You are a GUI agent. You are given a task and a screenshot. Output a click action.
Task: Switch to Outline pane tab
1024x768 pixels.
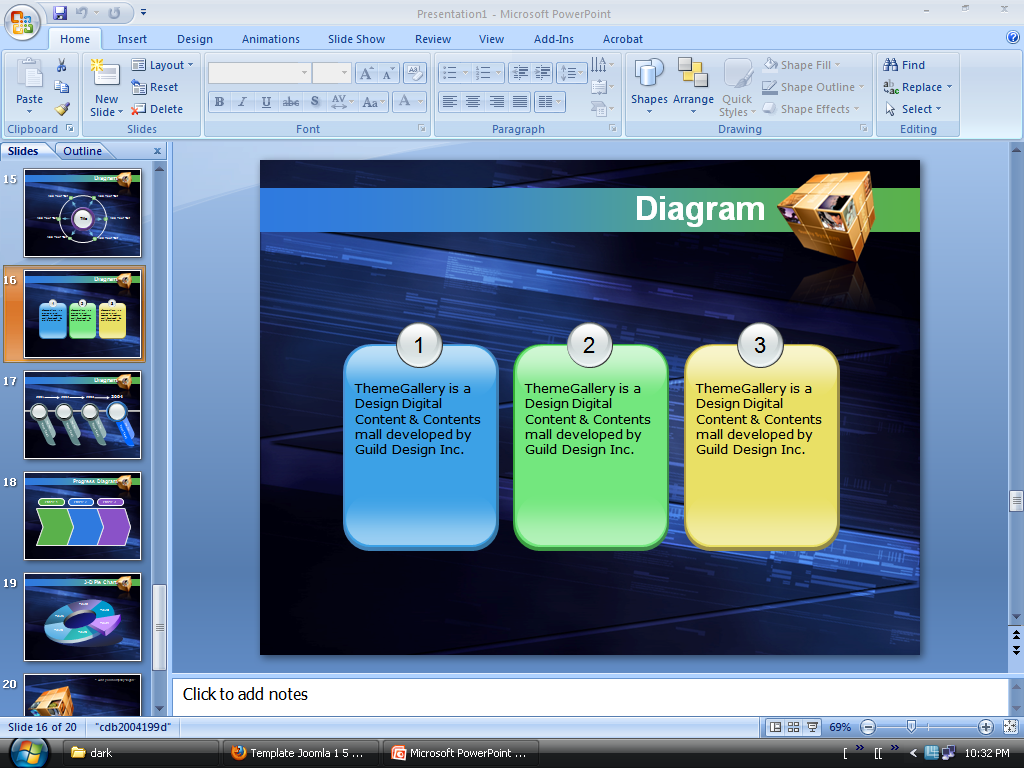point(82,151)
